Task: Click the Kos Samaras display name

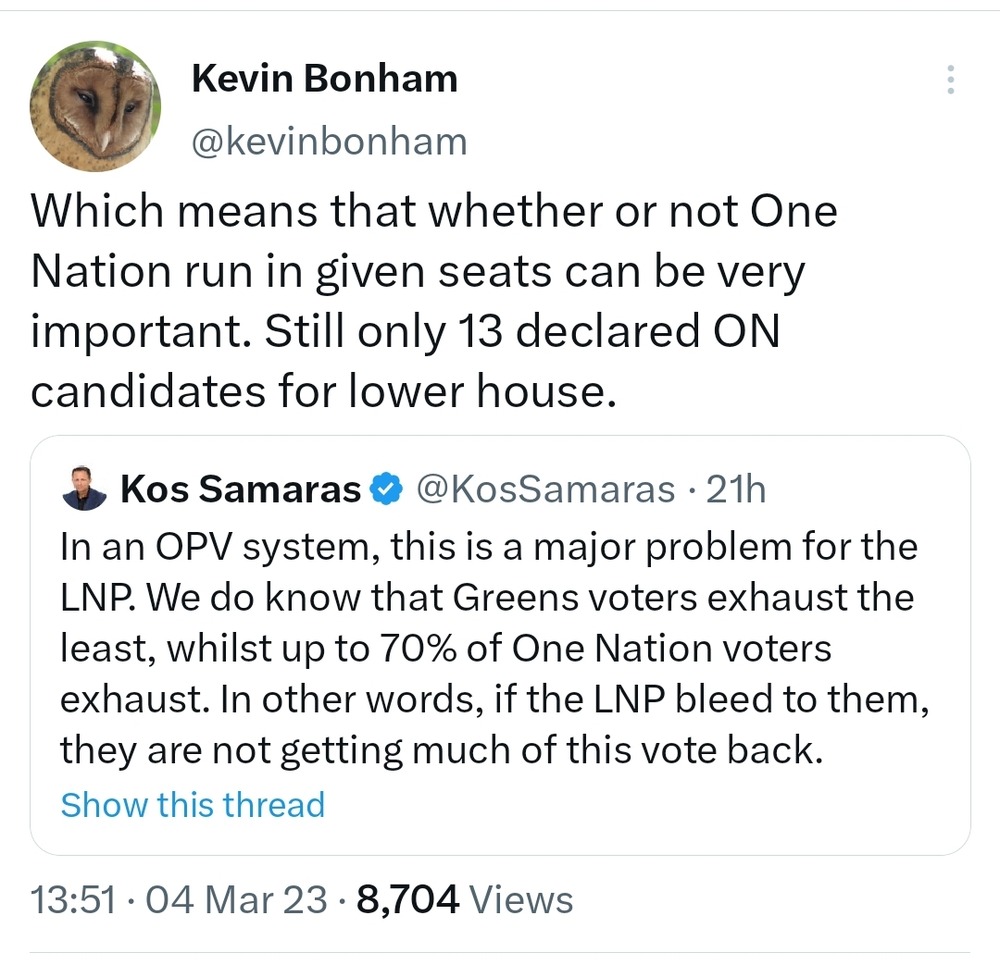Action: 240,489
